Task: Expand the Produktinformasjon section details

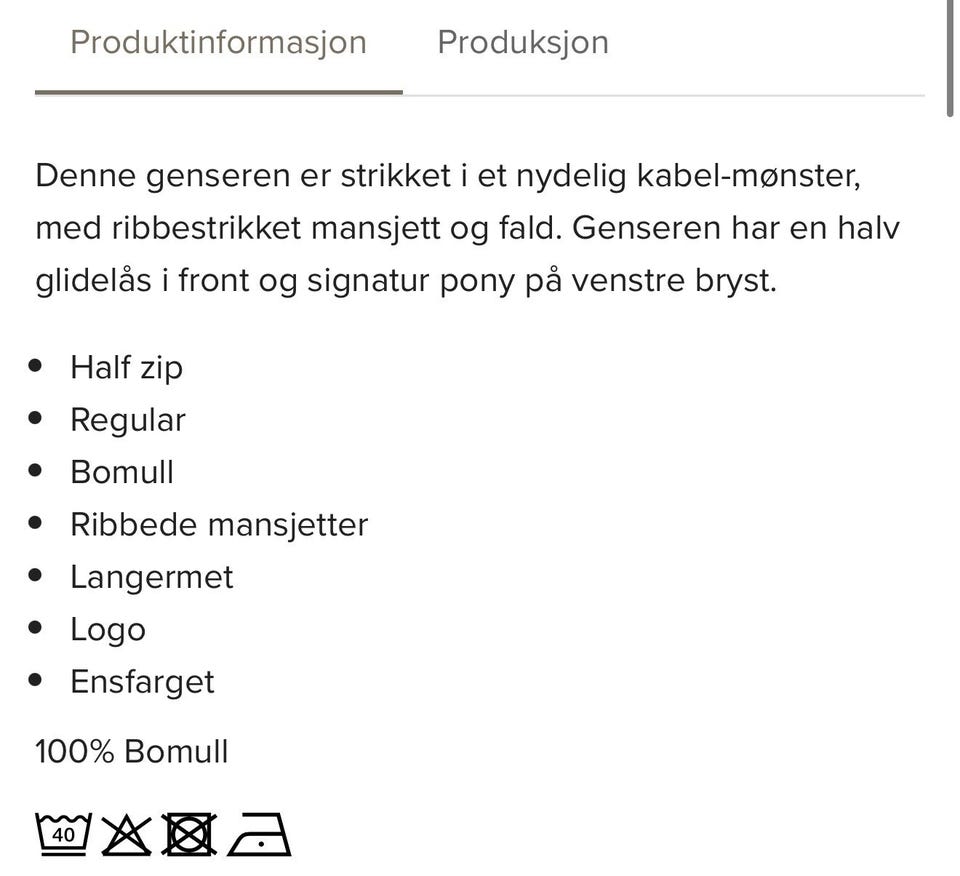Action: pyautogui.click(x=217, y=42)
